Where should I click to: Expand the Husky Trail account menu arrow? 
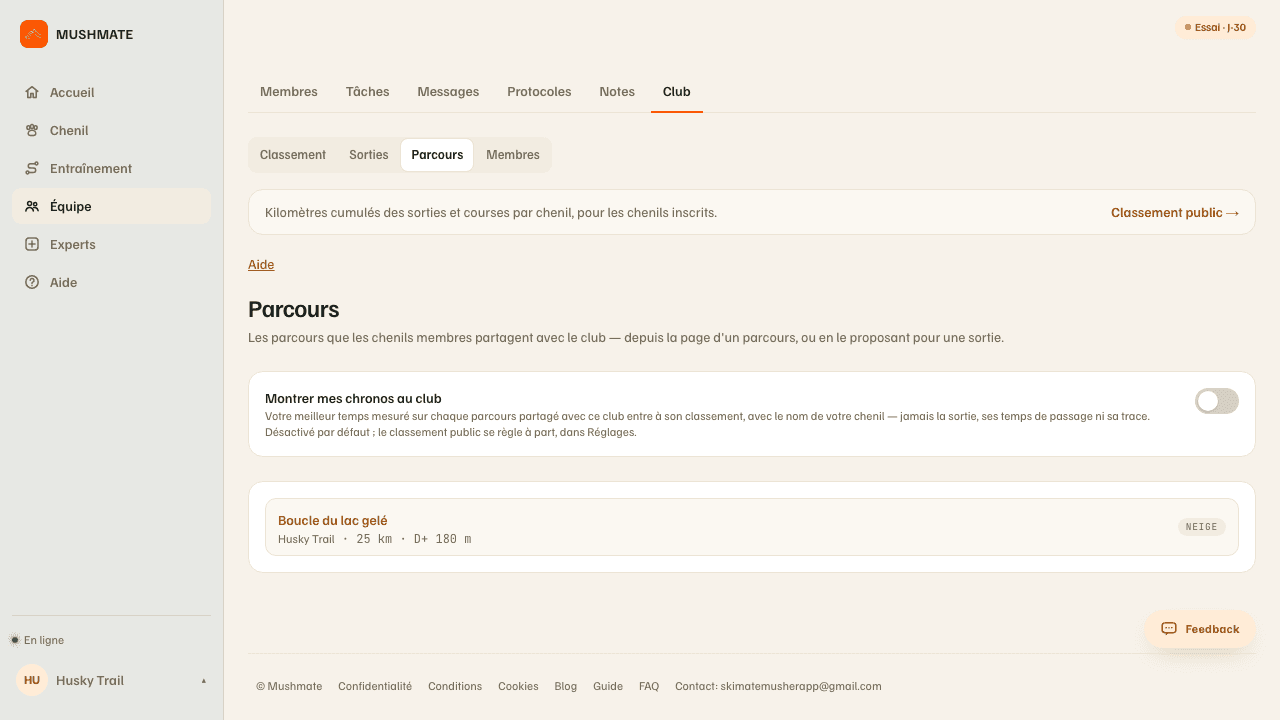(x=204, y=681)
